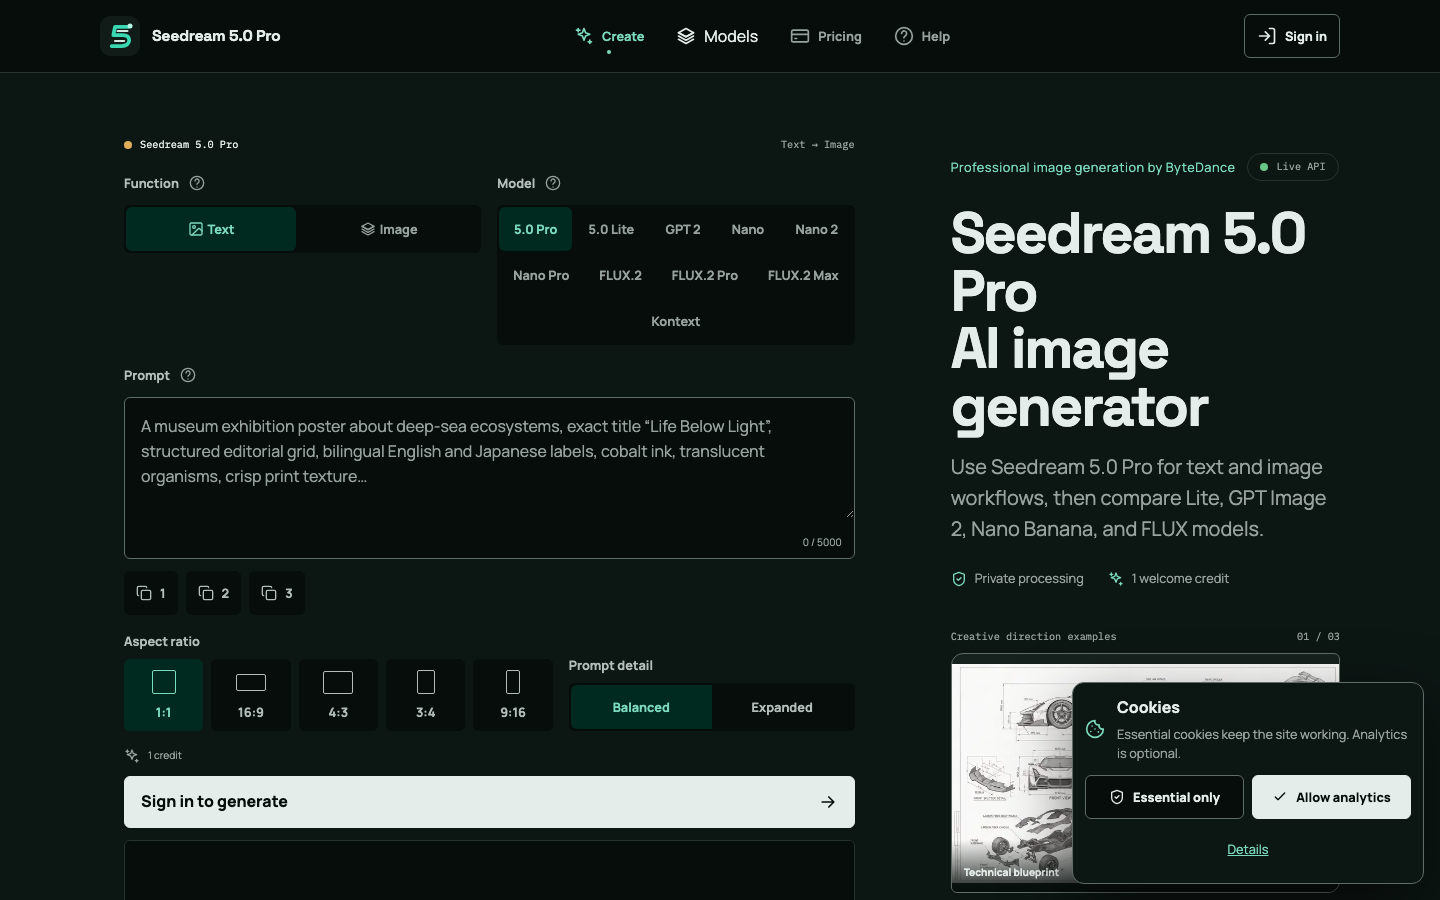The height and width of the screenshot is (900, 1440).
Task: Set image count to 2
Action: (x=214, y=593)
